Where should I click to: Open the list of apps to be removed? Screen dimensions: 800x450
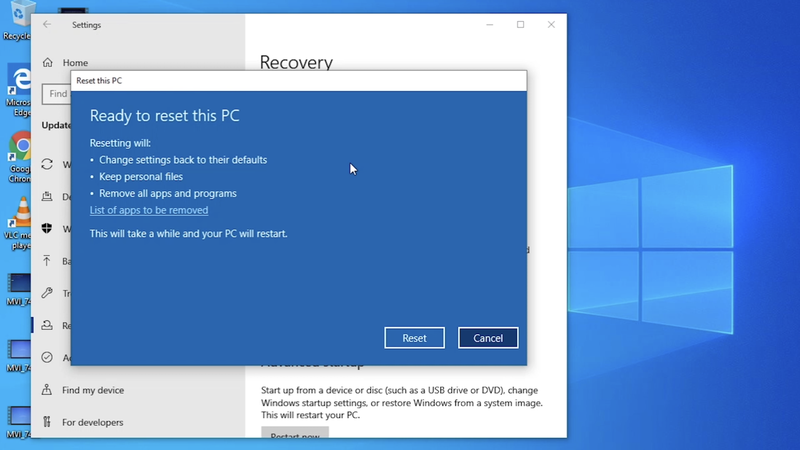click(x=149, y=210)
